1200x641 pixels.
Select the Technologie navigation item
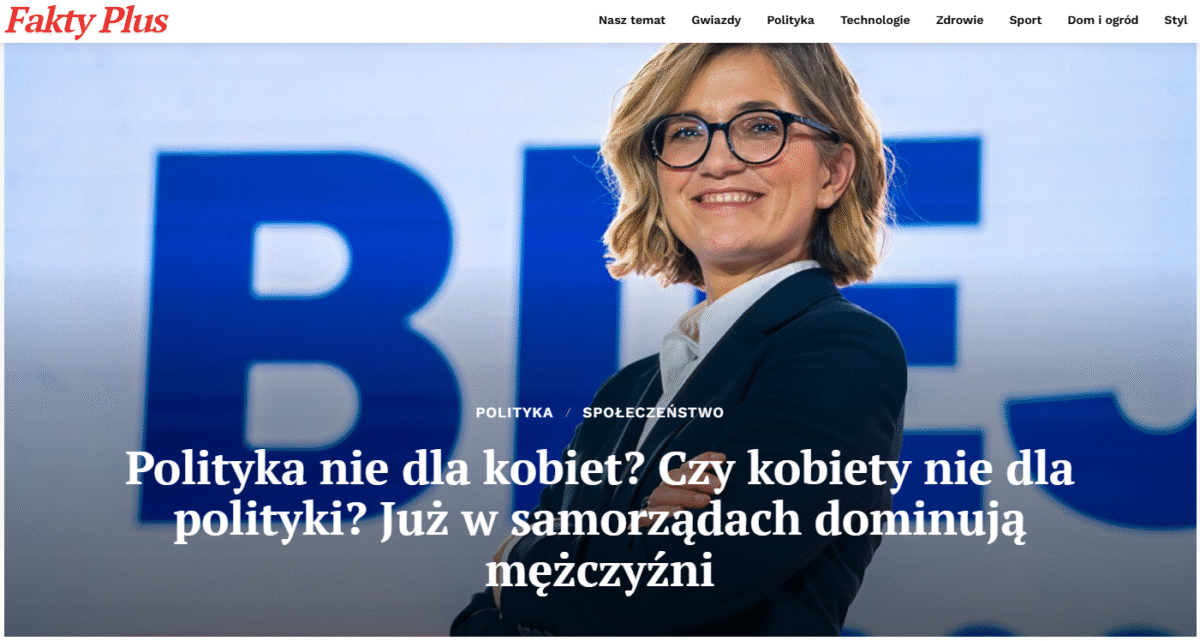[x=875, y=20]
